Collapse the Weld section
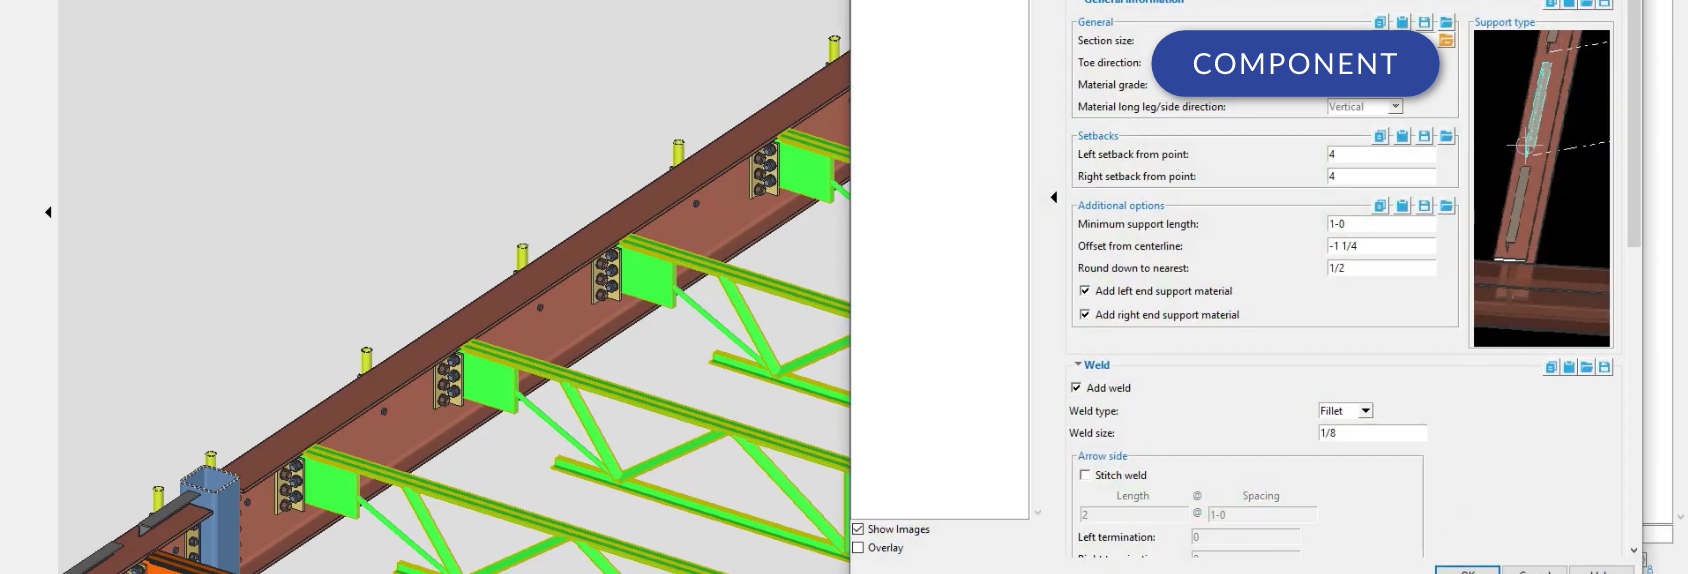Screen dimensions: 1688x574 tap(1078, 365)
